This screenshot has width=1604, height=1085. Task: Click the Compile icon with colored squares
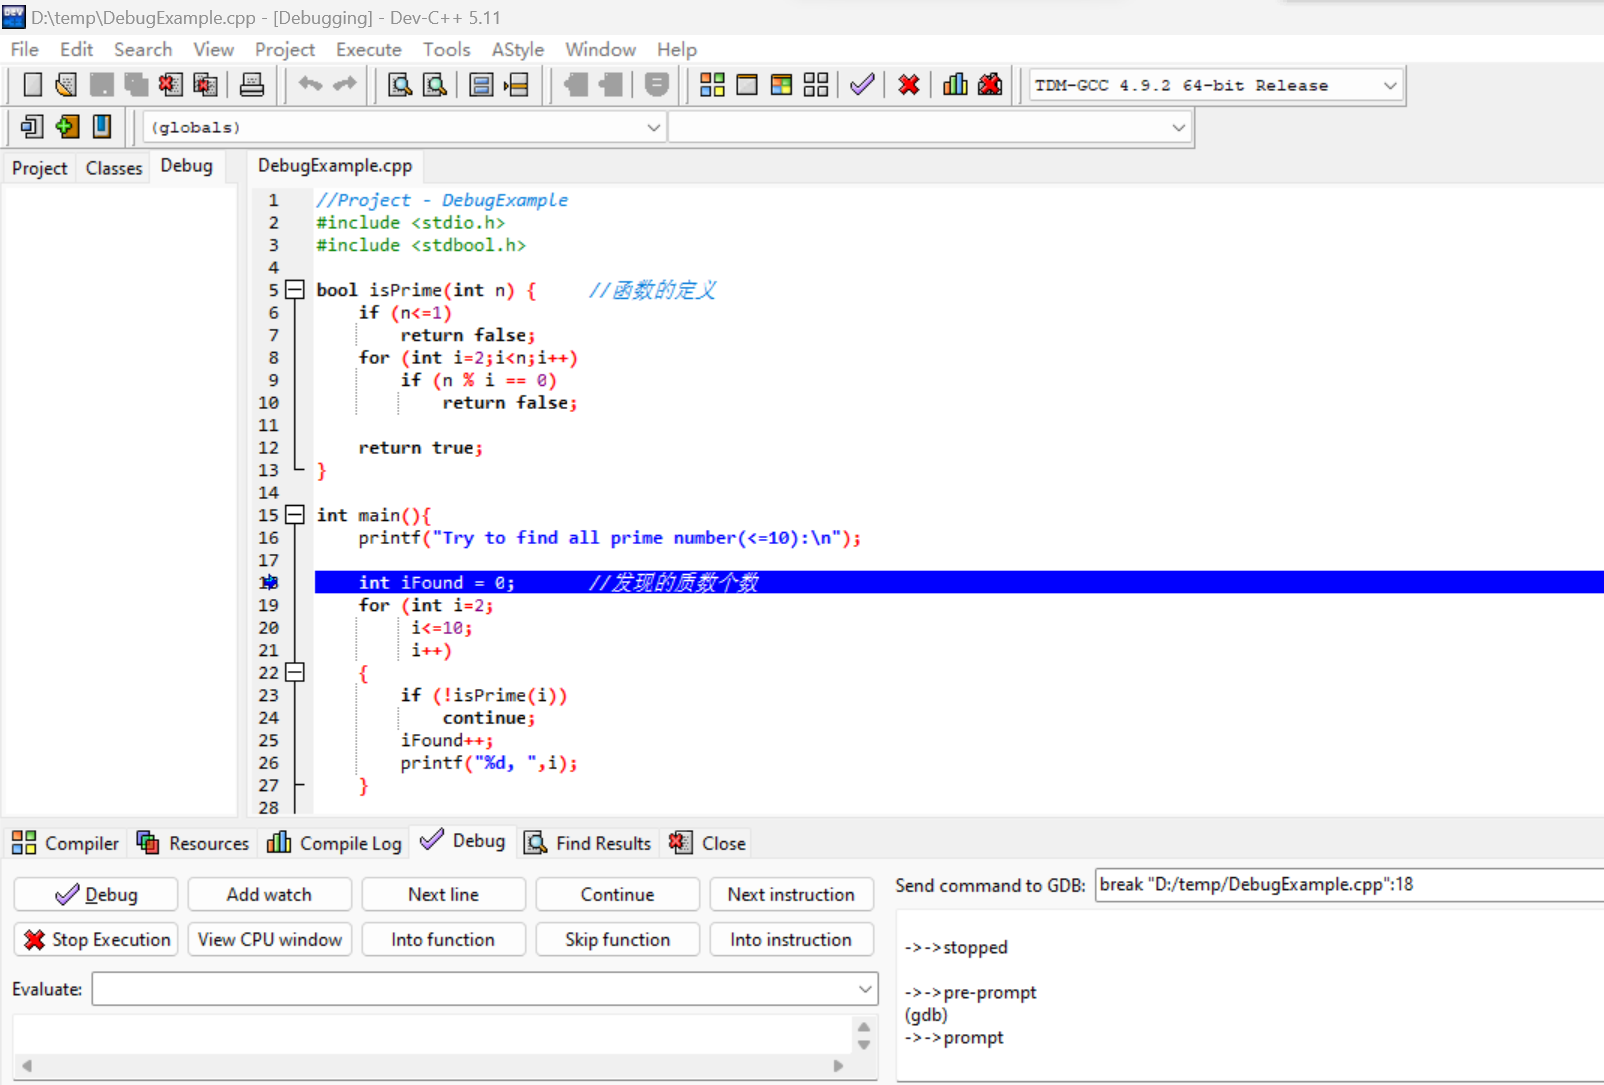[712, 85]
